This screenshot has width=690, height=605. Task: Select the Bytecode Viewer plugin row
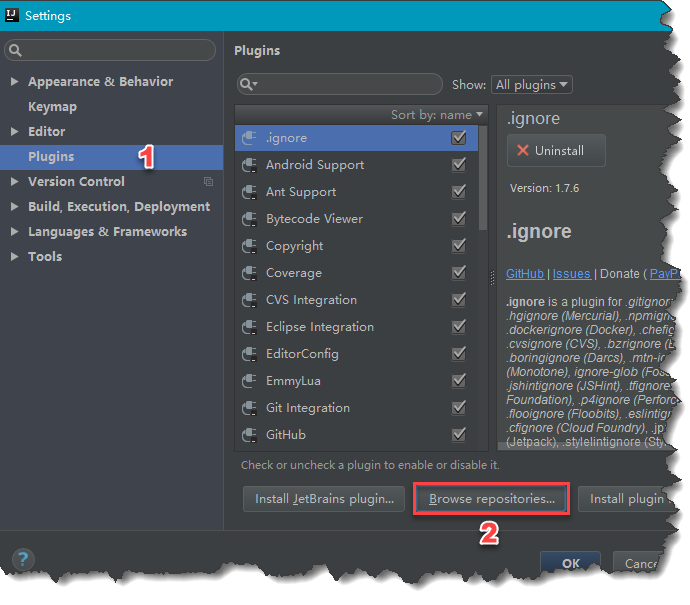pyautogui.click(x=356, y=219)
